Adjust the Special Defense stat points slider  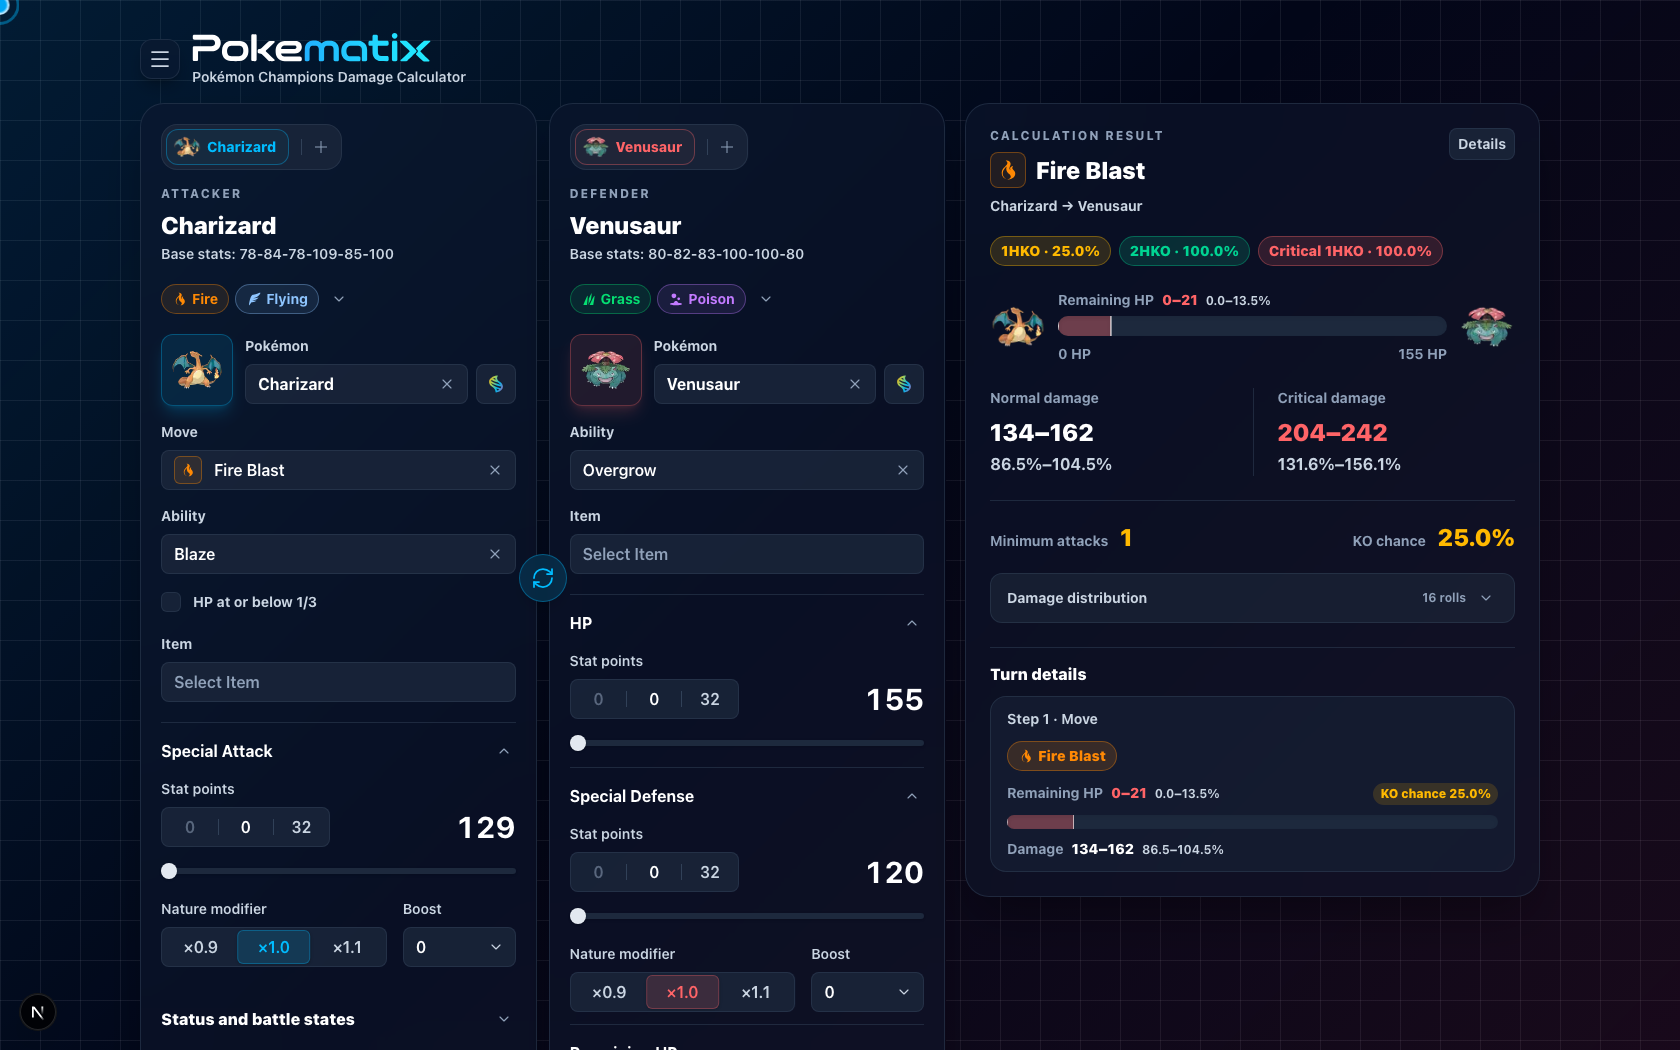[747, 916]
